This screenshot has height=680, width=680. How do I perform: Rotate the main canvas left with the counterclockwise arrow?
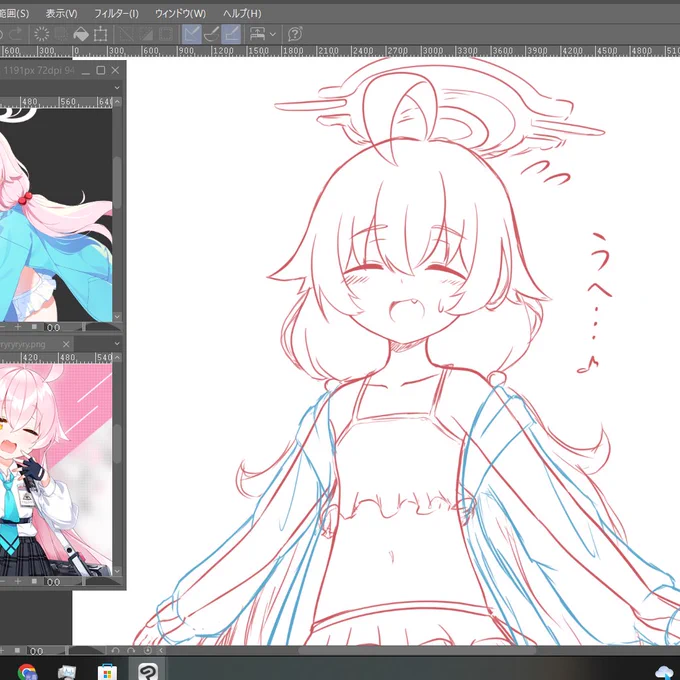click(115, 651)
